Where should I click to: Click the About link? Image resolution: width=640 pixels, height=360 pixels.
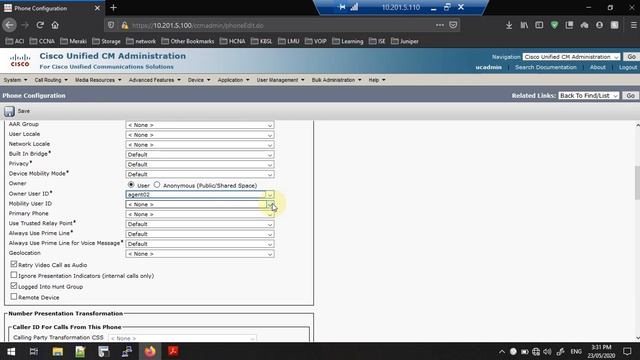[598, 67]
